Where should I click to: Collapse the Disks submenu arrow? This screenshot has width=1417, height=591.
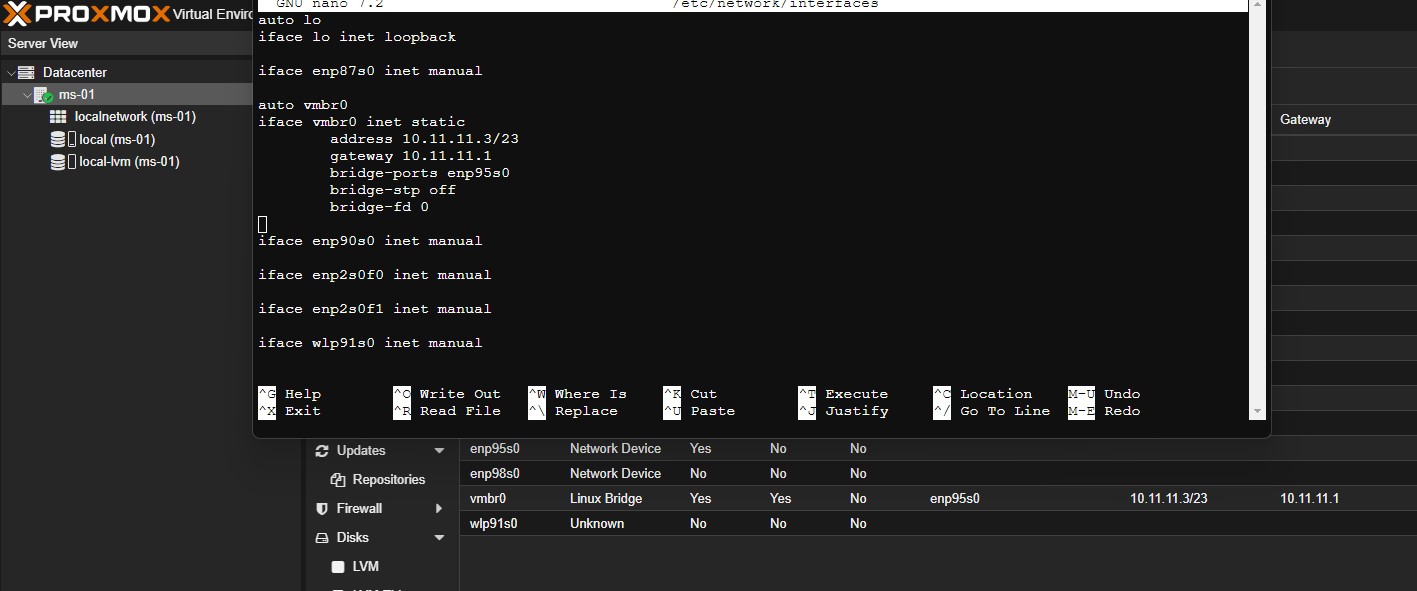coord(439,538)
